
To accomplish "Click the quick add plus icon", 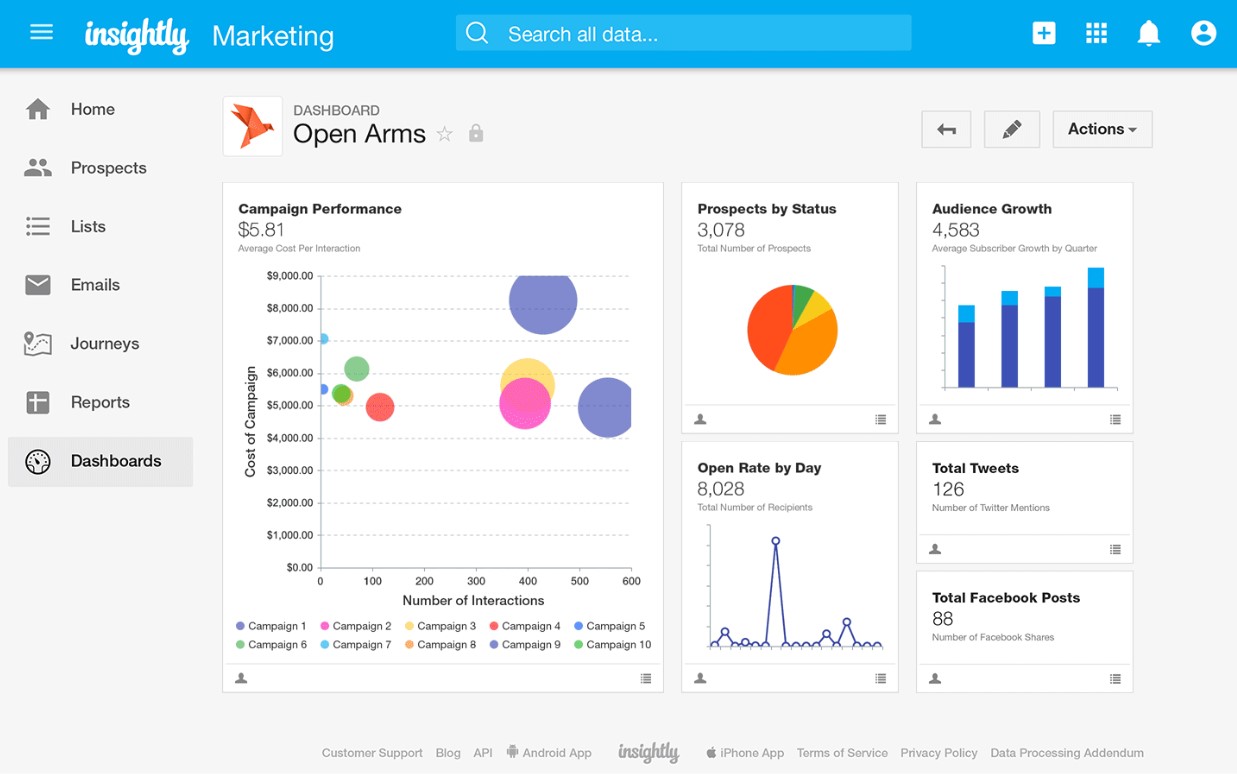I will (1043, 32).
